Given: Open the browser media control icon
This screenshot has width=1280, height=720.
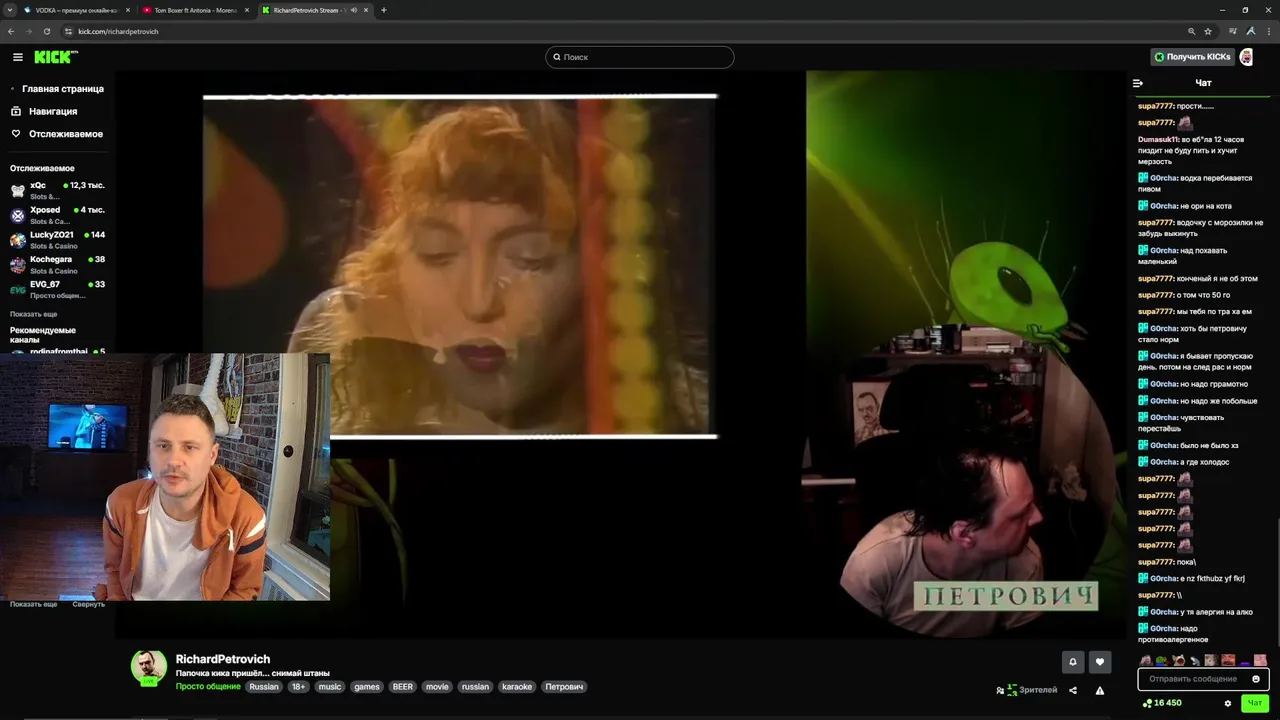Looking at the screenshot, I should (1235, 31).
